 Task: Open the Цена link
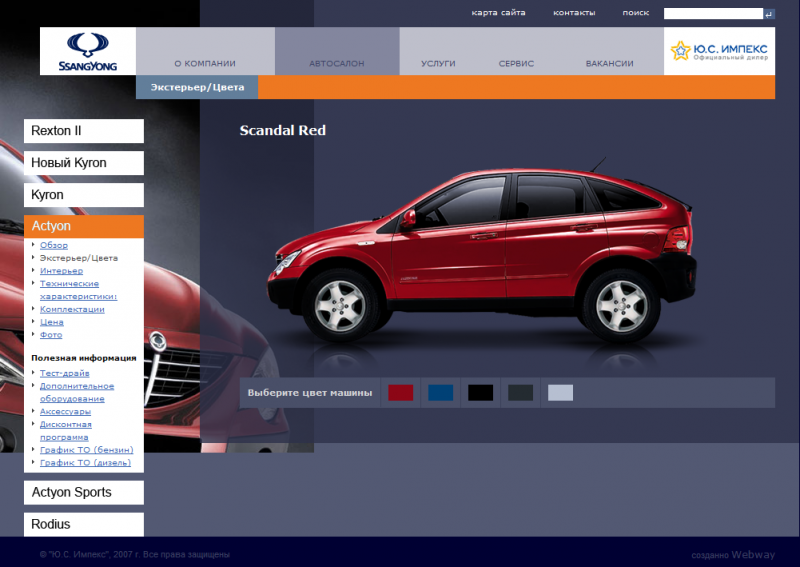[52, 322]
